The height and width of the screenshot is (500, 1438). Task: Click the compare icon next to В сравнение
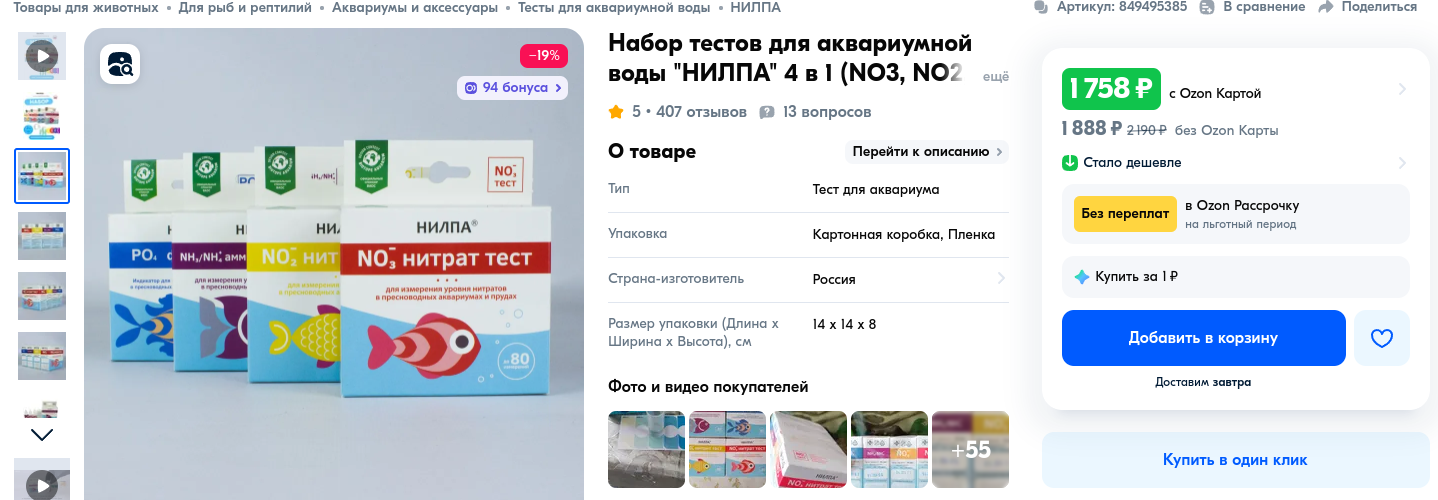[1206, 7]
